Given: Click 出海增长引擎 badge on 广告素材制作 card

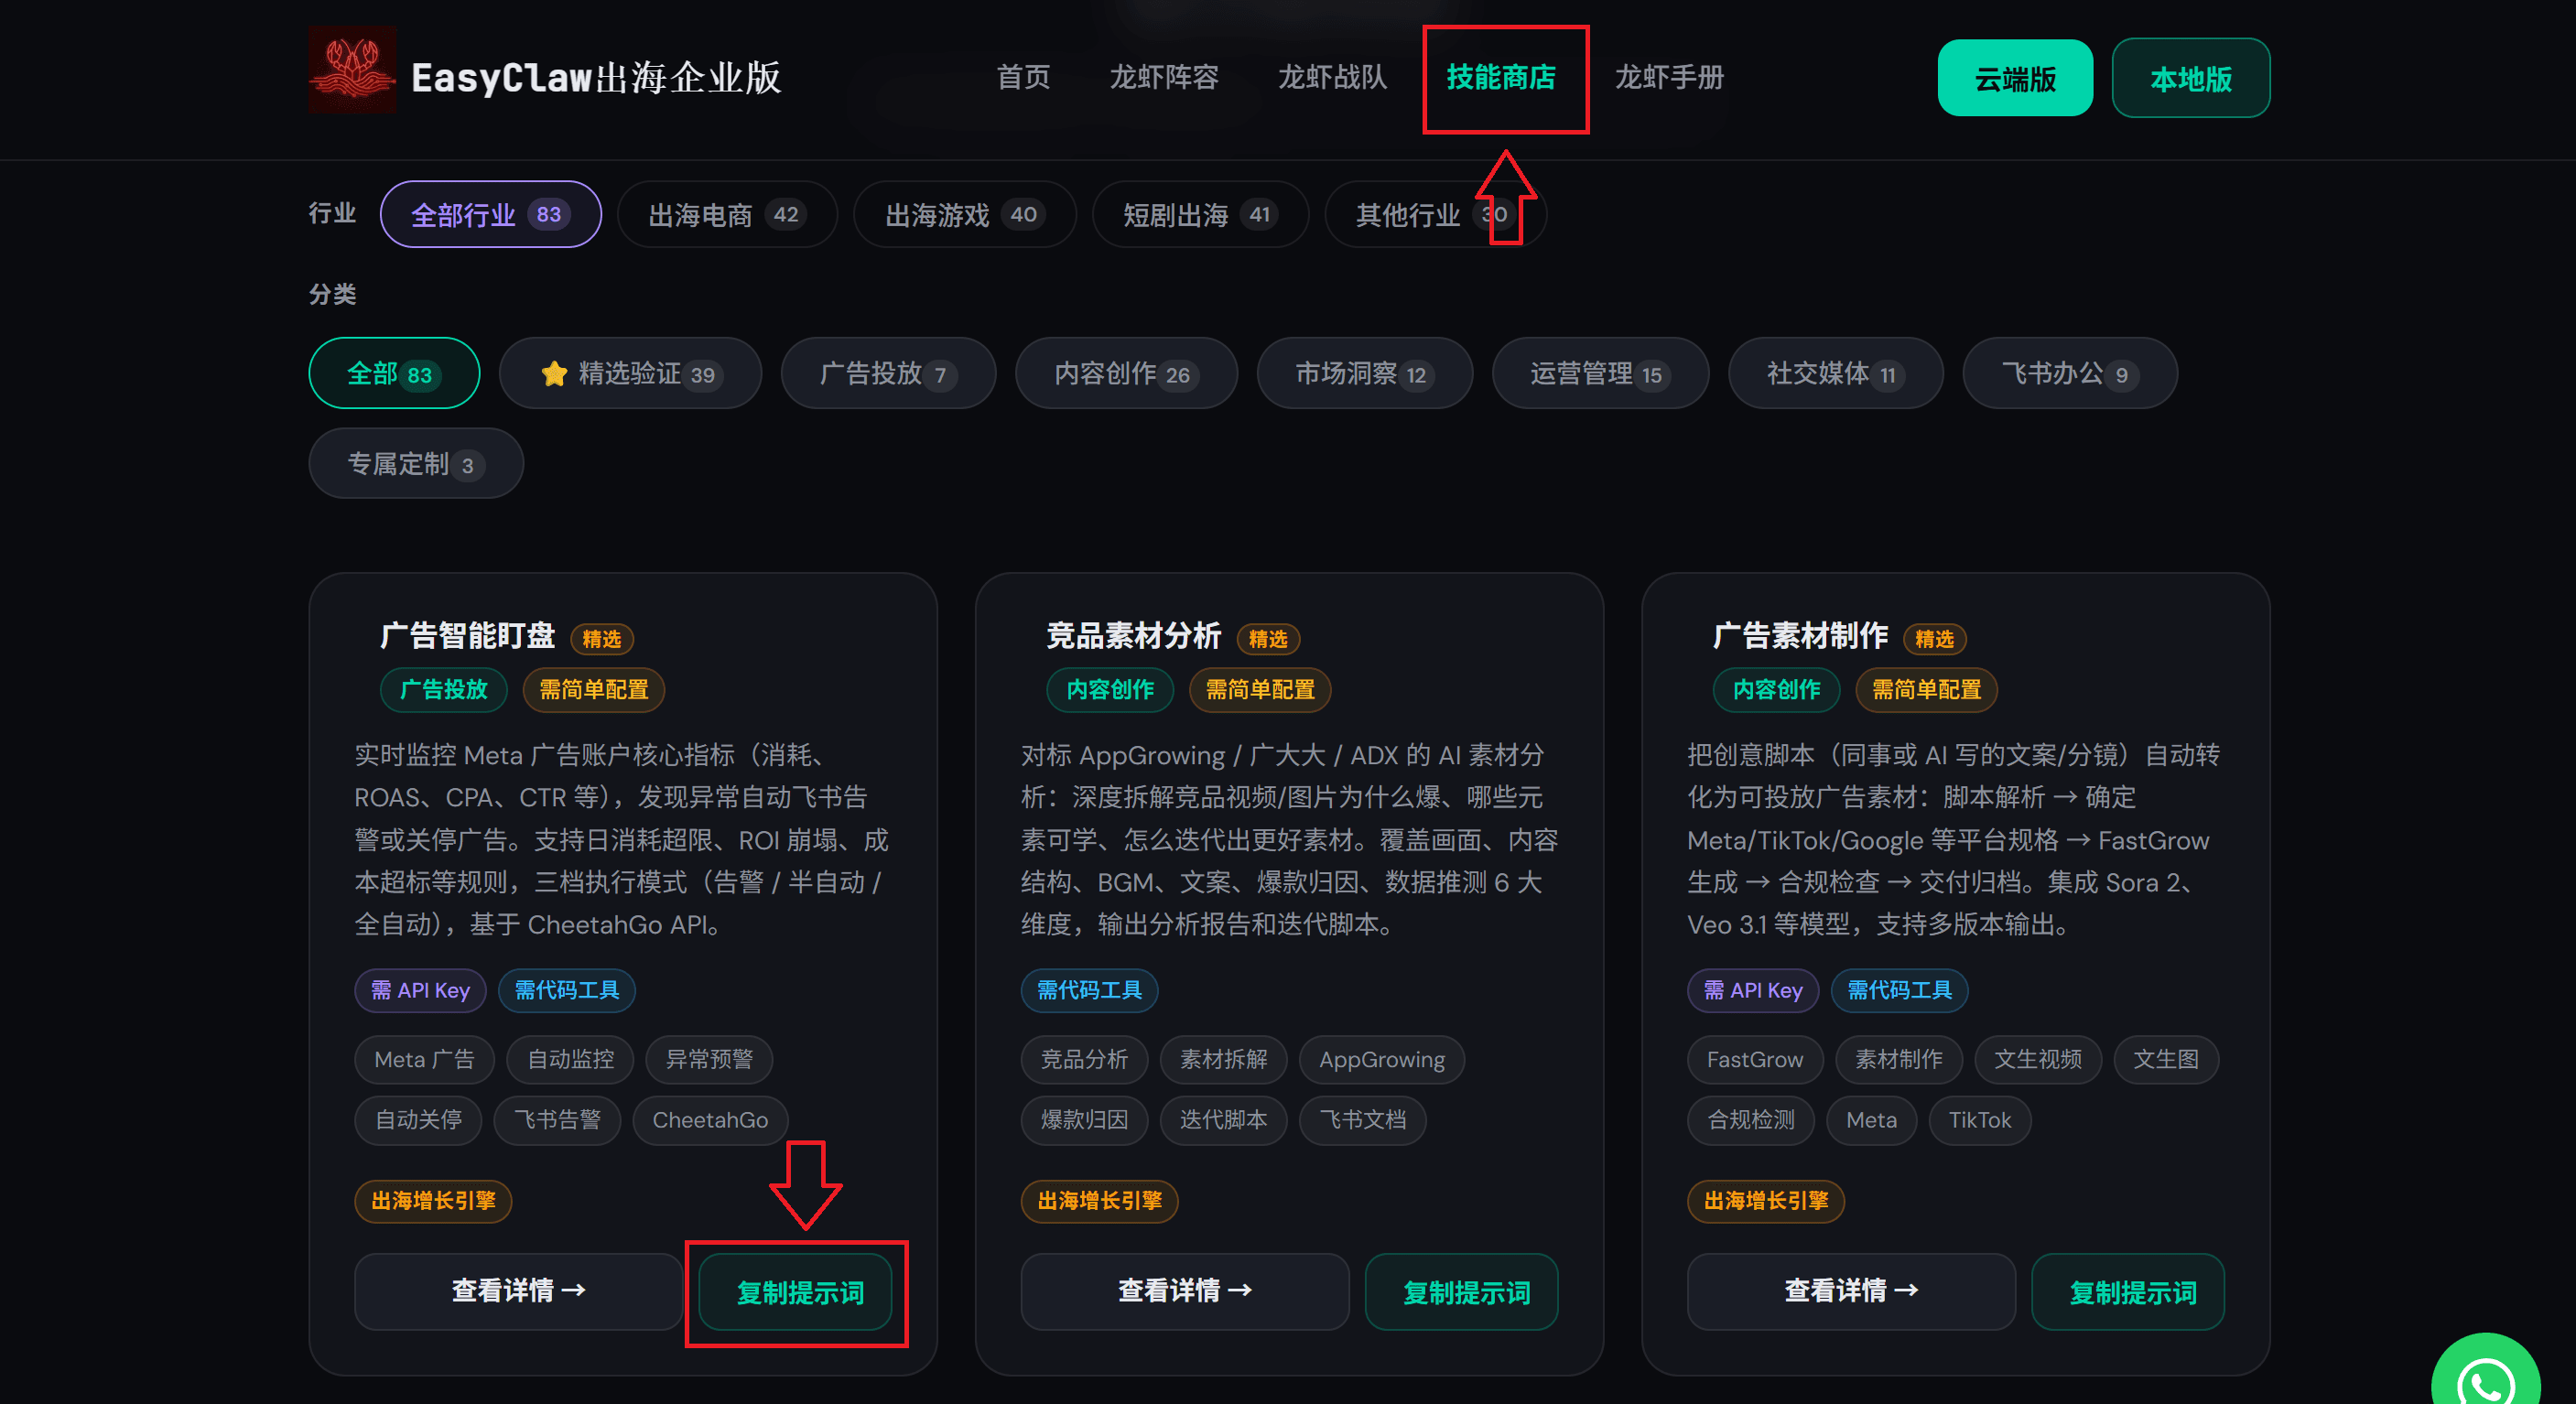Looking at the screenshot, I should tap(1766, 1201).
